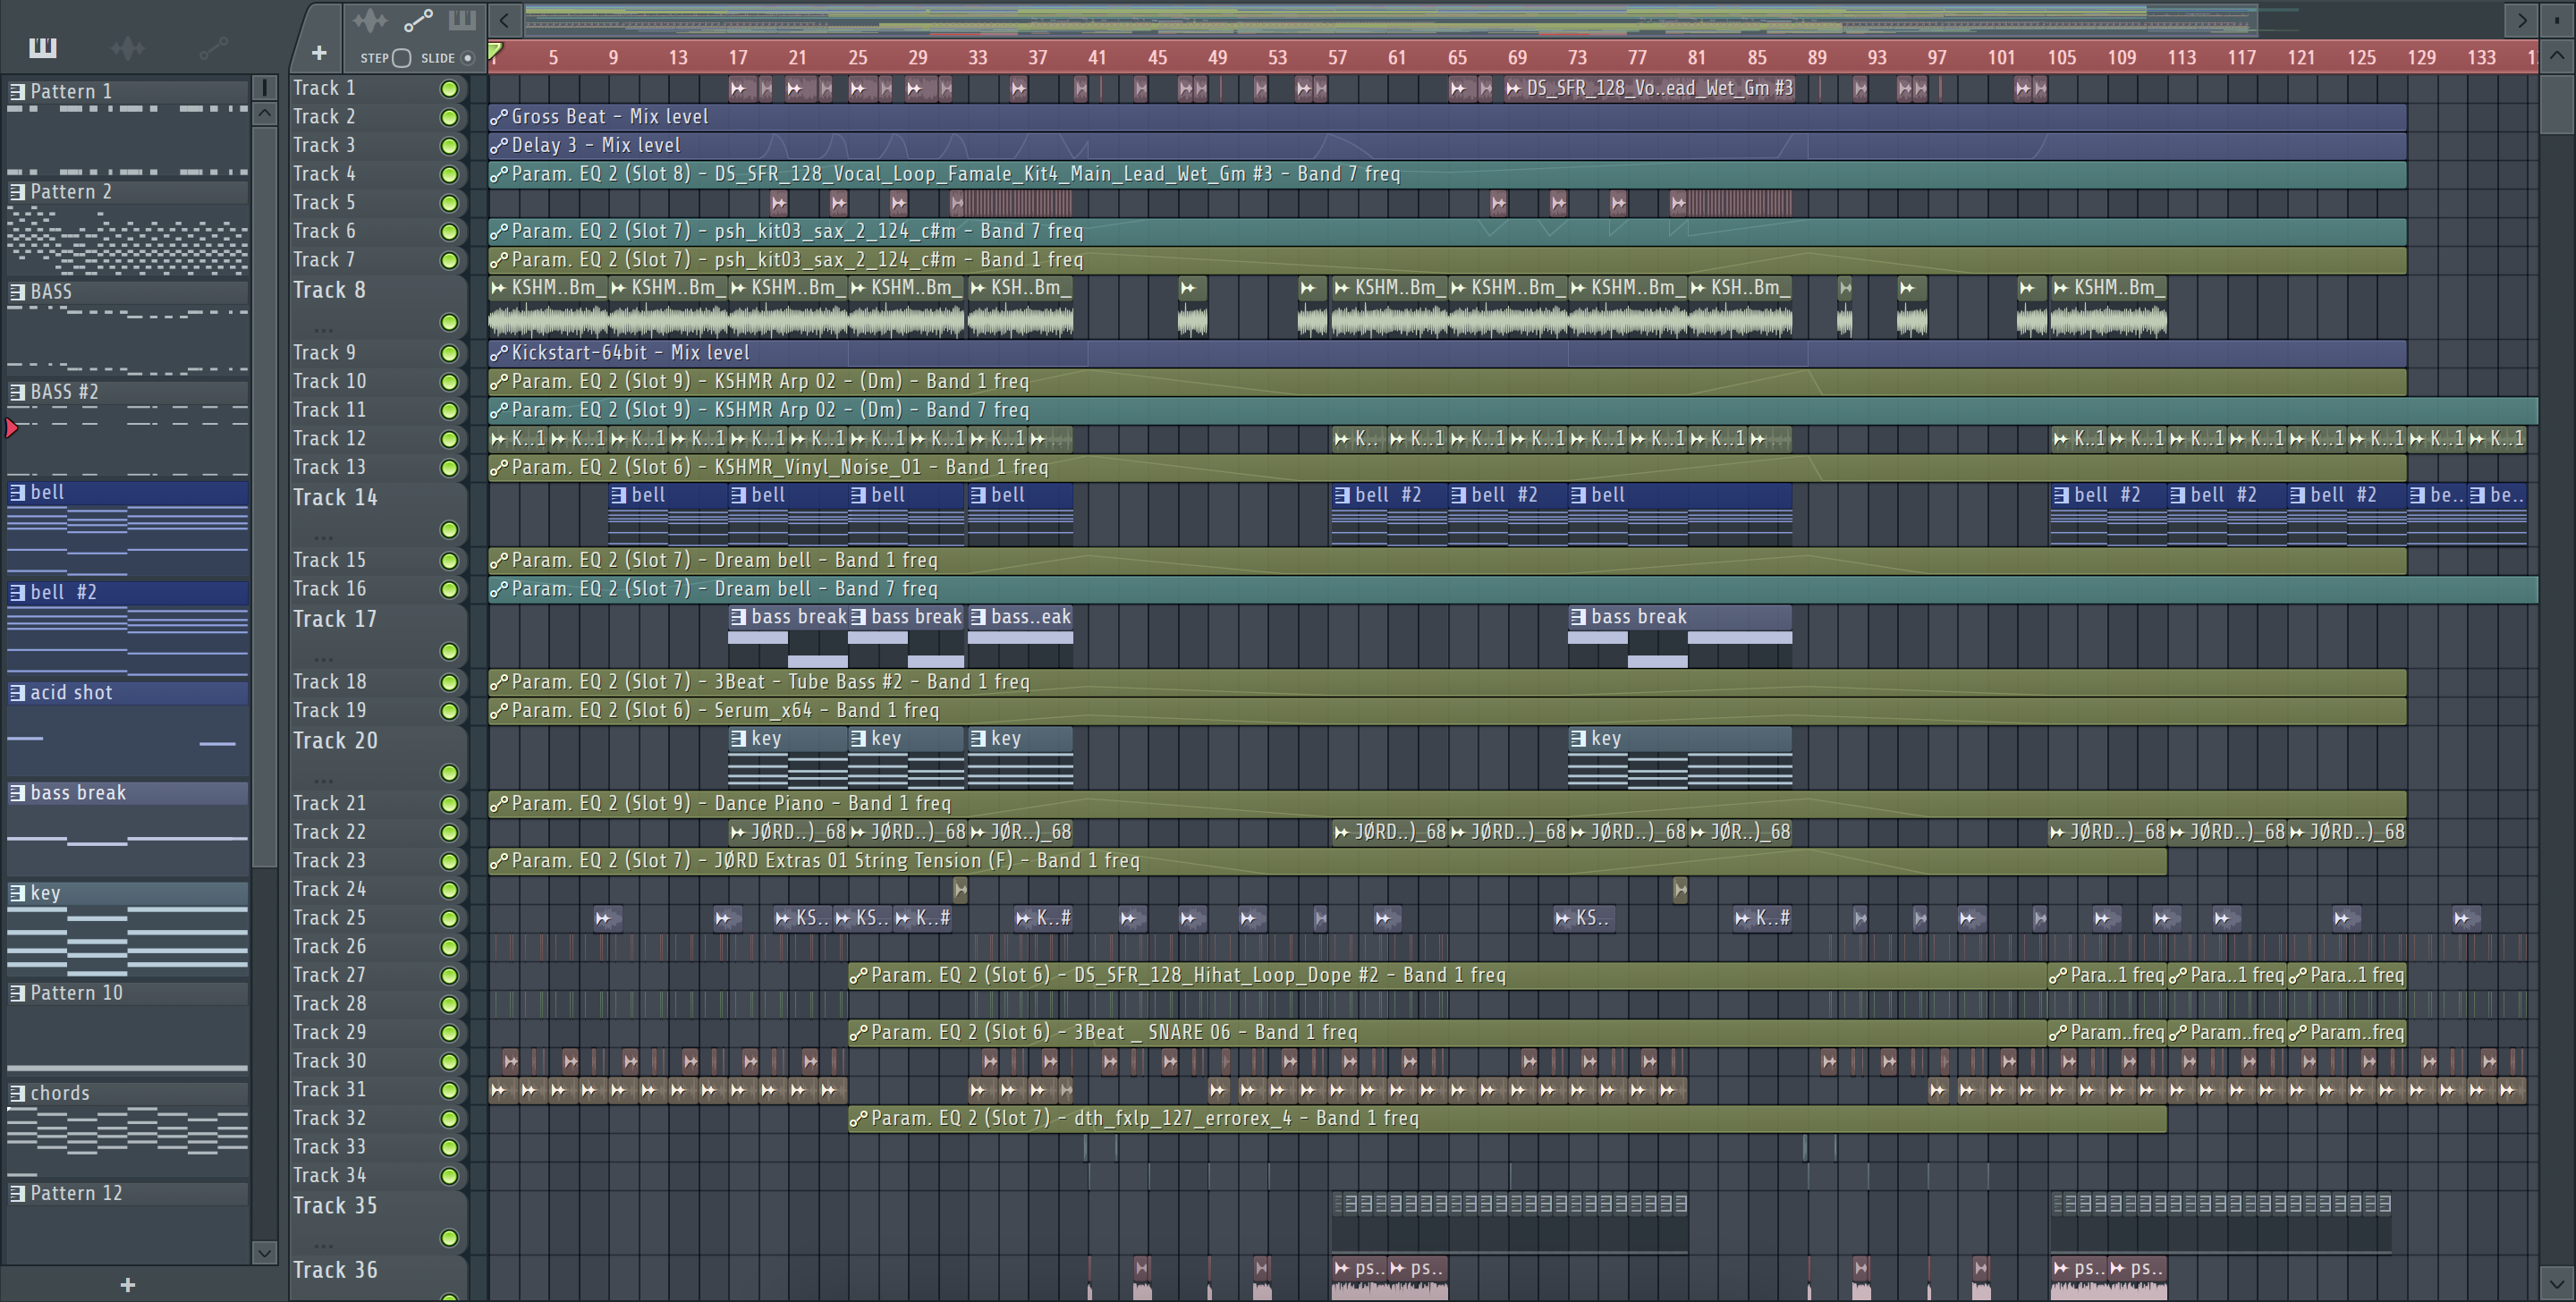Show patterns in the picker panel
Image resolution: width=2576 pixels, height=1302 pixels.
tap(43, 47)
